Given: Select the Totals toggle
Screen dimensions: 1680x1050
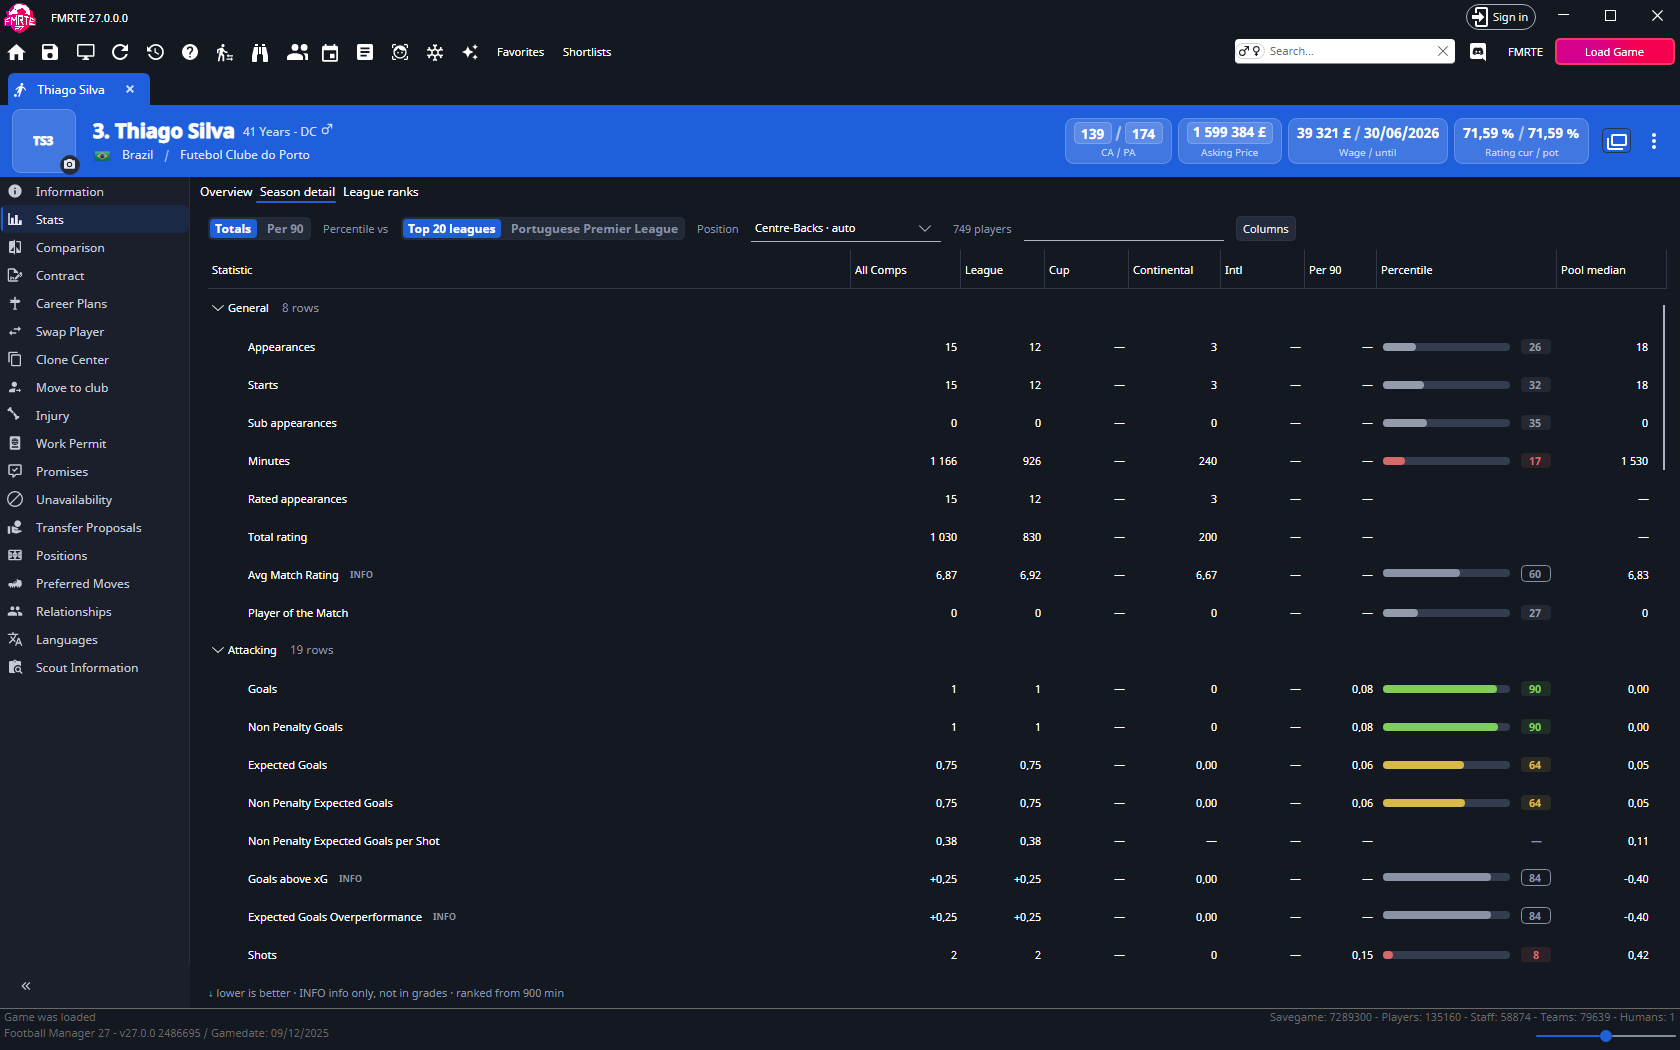Looking at the screenshot, I should [233, 229].
